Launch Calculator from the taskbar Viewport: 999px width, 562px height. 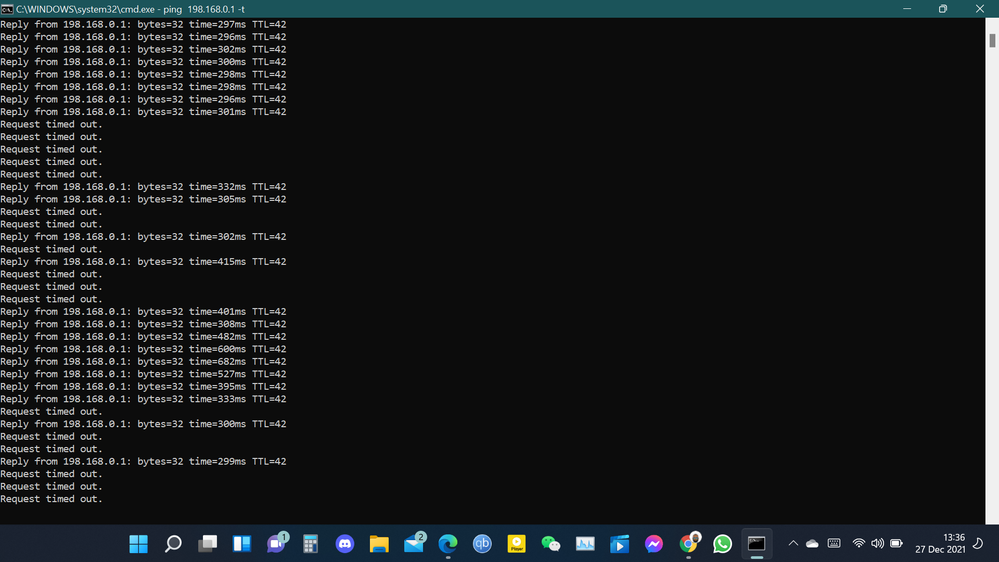(310, 544)
